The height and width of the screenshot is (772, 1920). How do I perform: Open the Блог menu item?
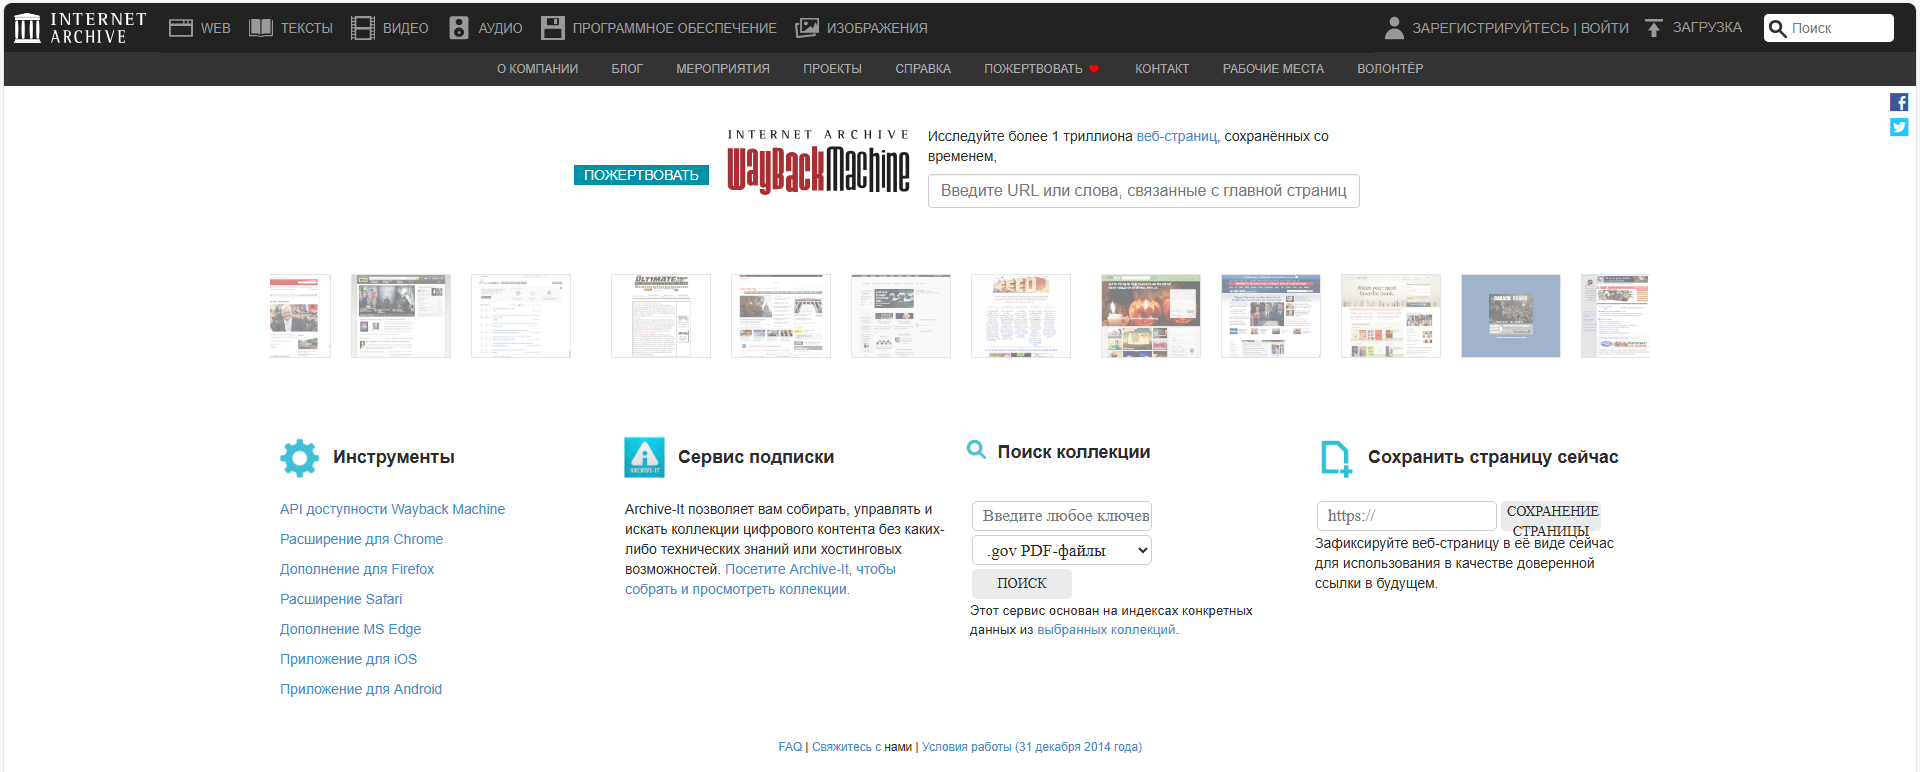pyautogui.click(x=627, y=69)
